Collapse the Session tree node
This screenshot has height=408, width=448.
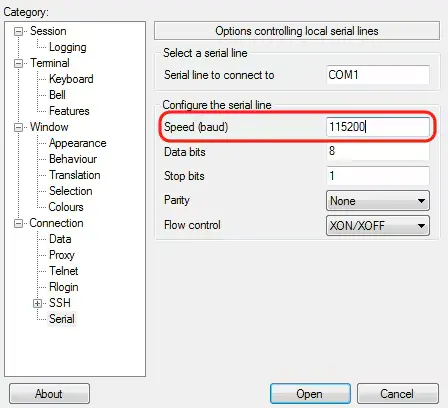click(x=18, y=32)
